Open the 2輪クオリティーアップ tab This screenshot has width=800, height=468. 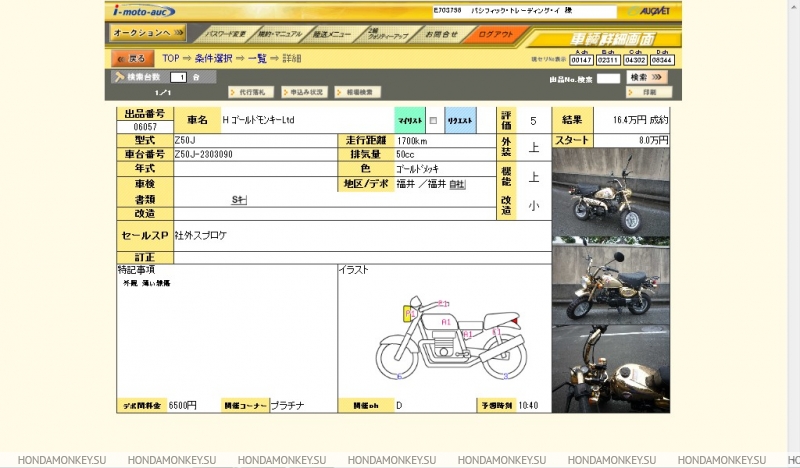[x=388, y=34]
